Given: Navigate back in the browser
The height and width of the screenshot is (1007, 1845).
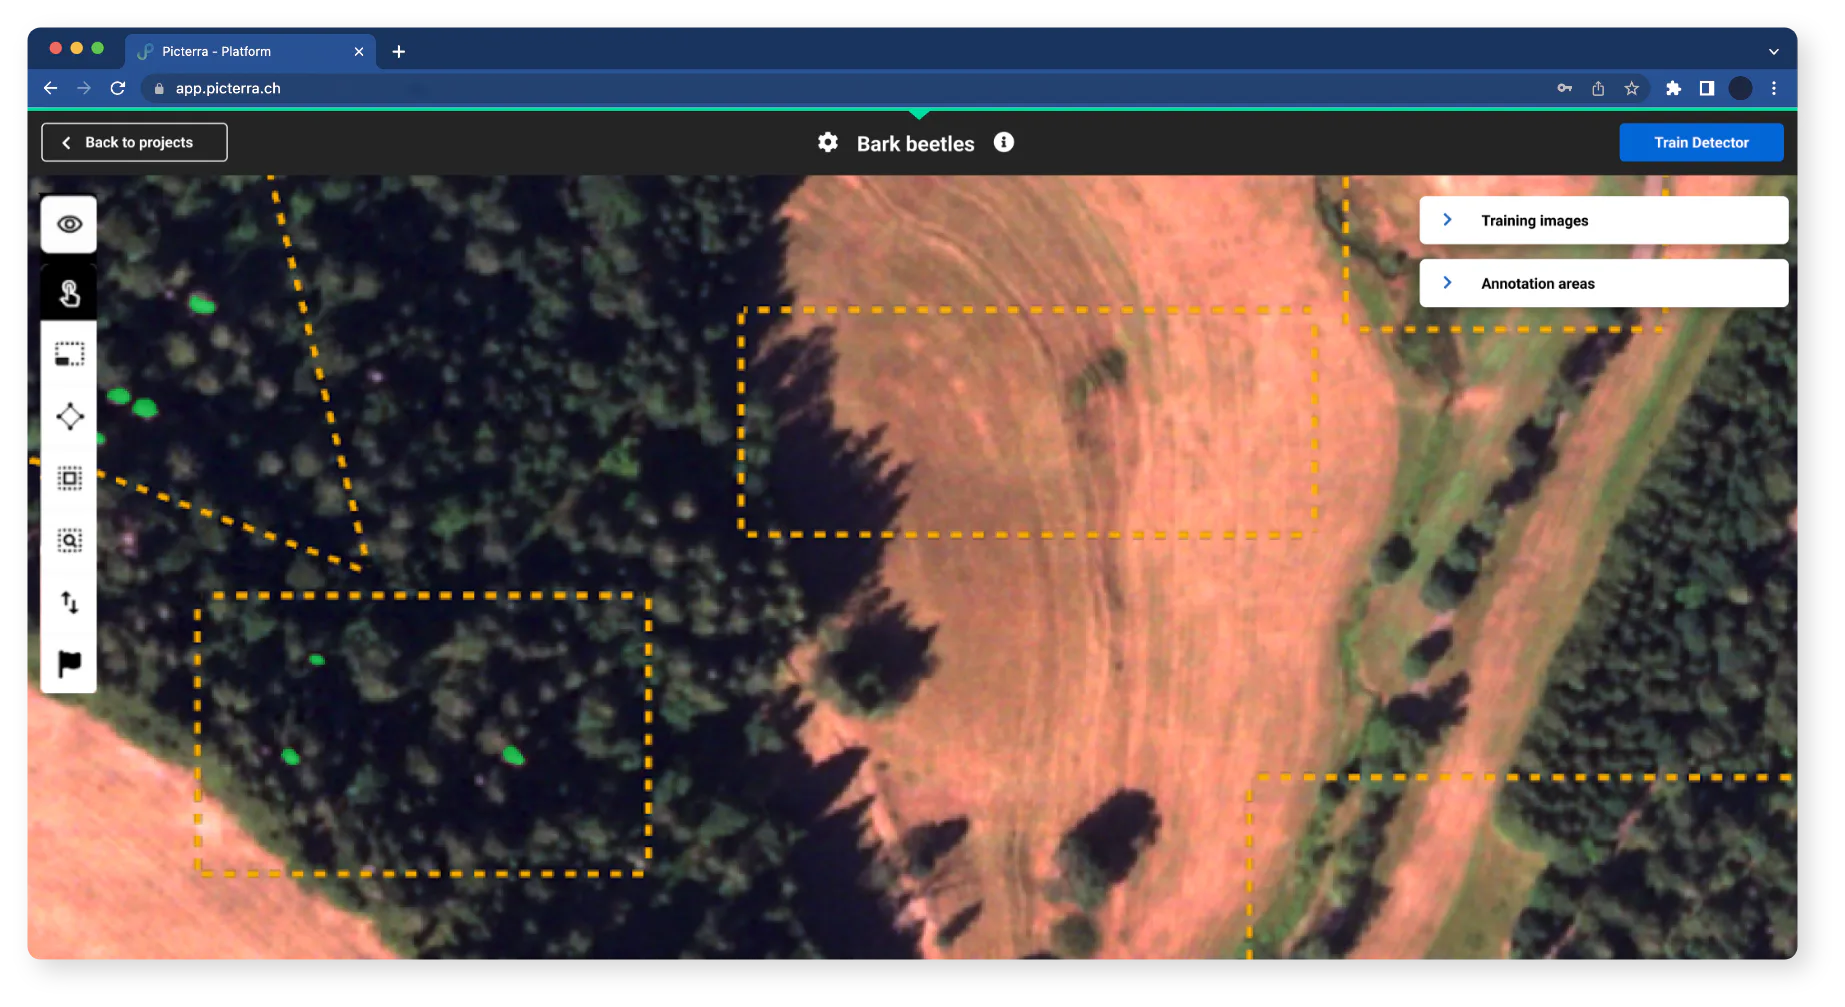Looking at the screenshot, I should [50, 88].
